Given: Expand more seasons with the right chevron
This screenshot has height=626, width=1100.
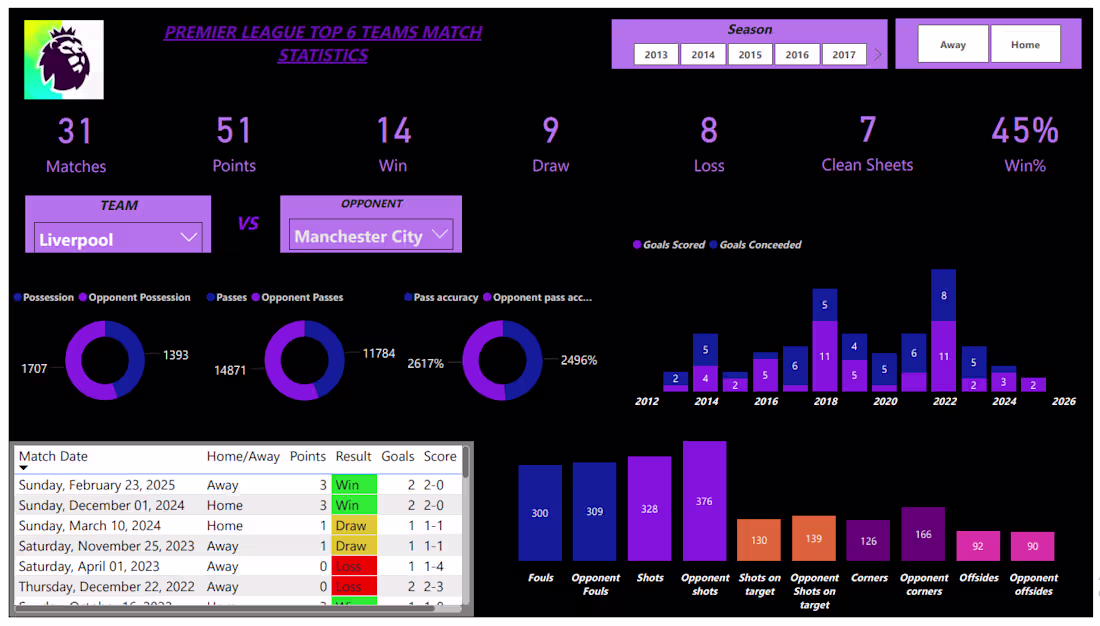Looking at the screenshot, I should [x=878, y=54].
